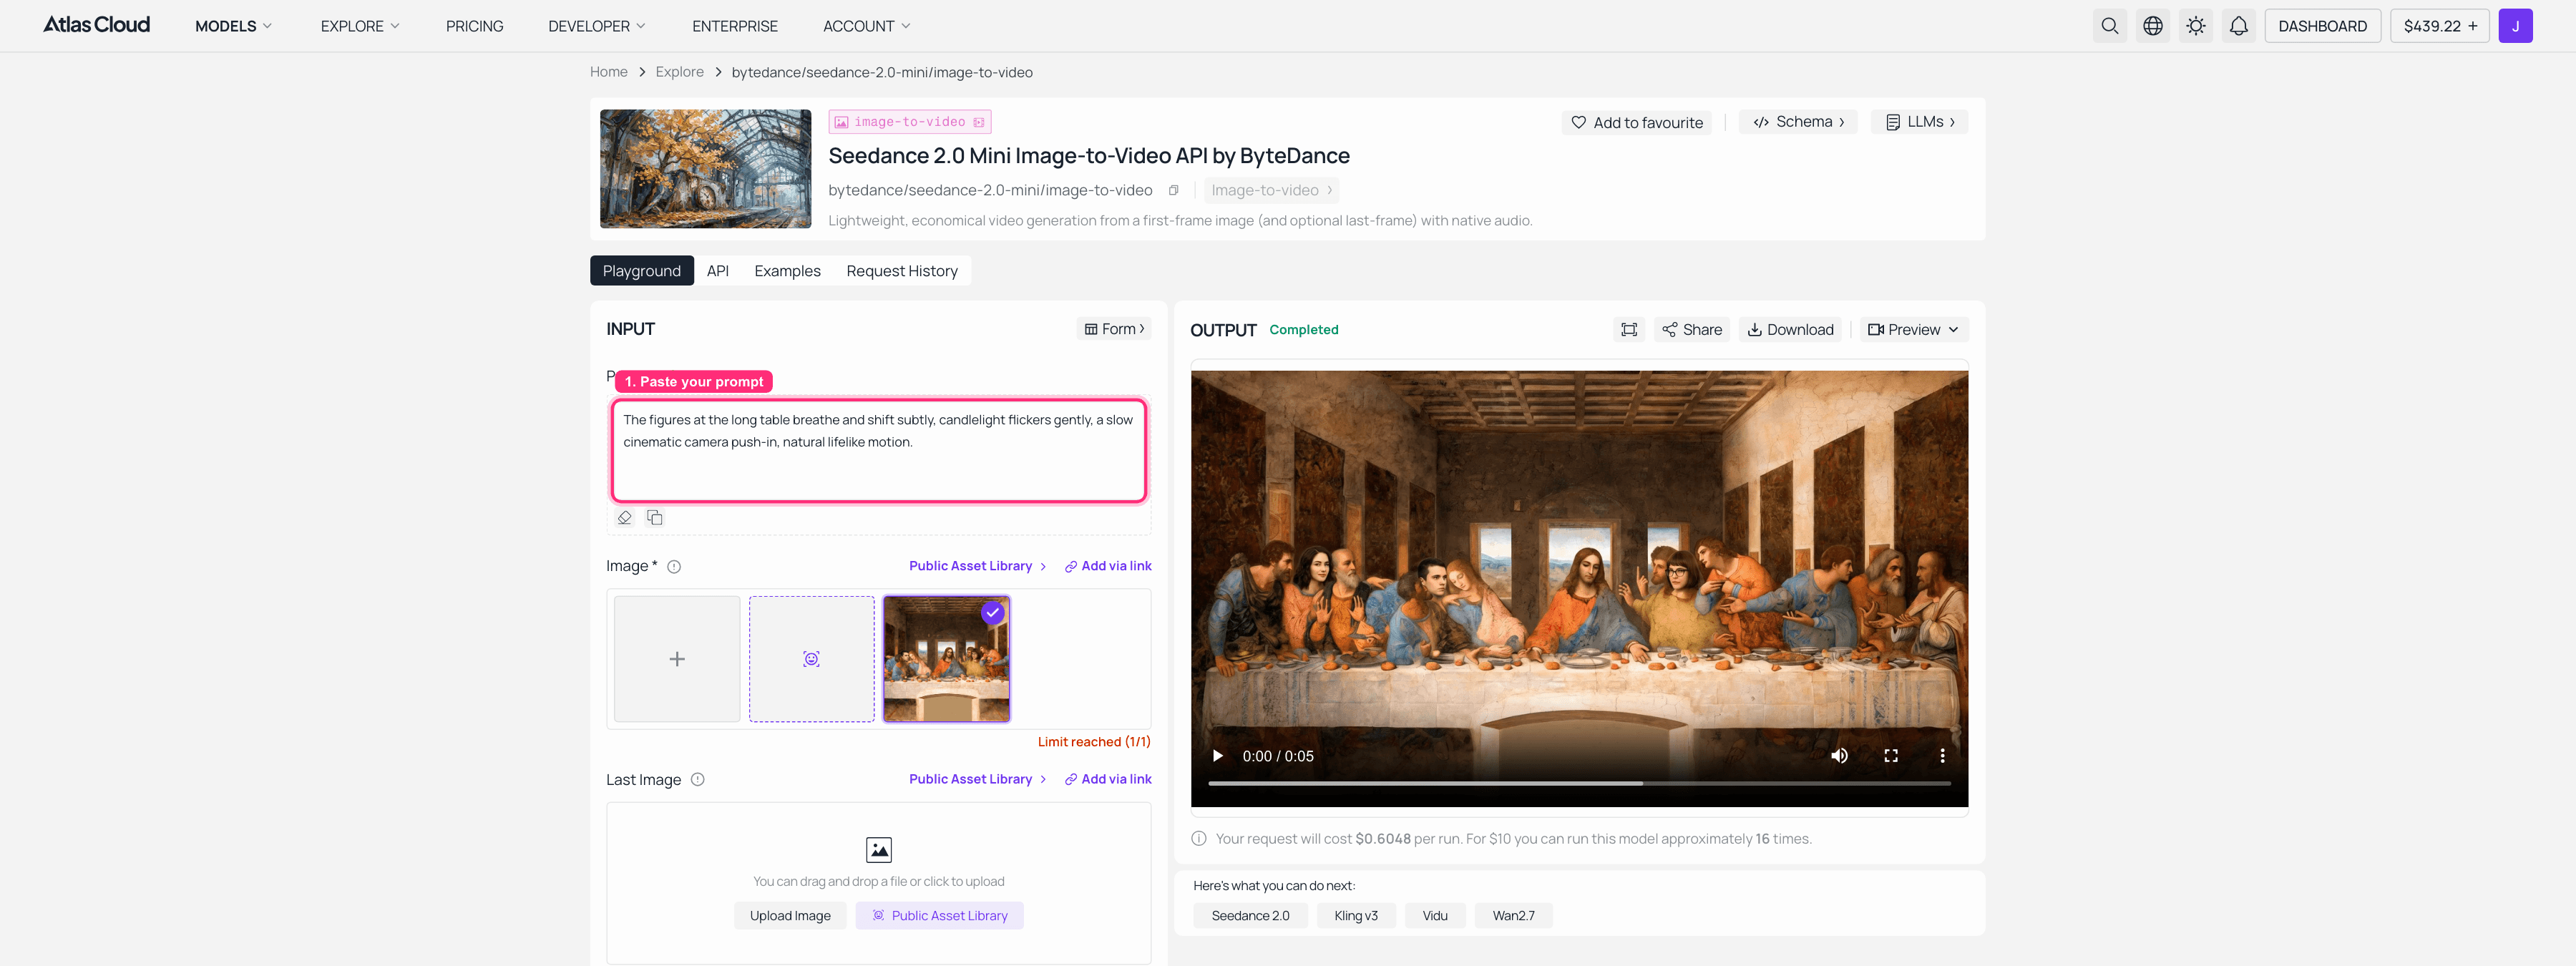The height and width of the screenshot is (966, 2576).
Task: Open the ACCOUNT dropdown menu
Action: coord(866,26)
